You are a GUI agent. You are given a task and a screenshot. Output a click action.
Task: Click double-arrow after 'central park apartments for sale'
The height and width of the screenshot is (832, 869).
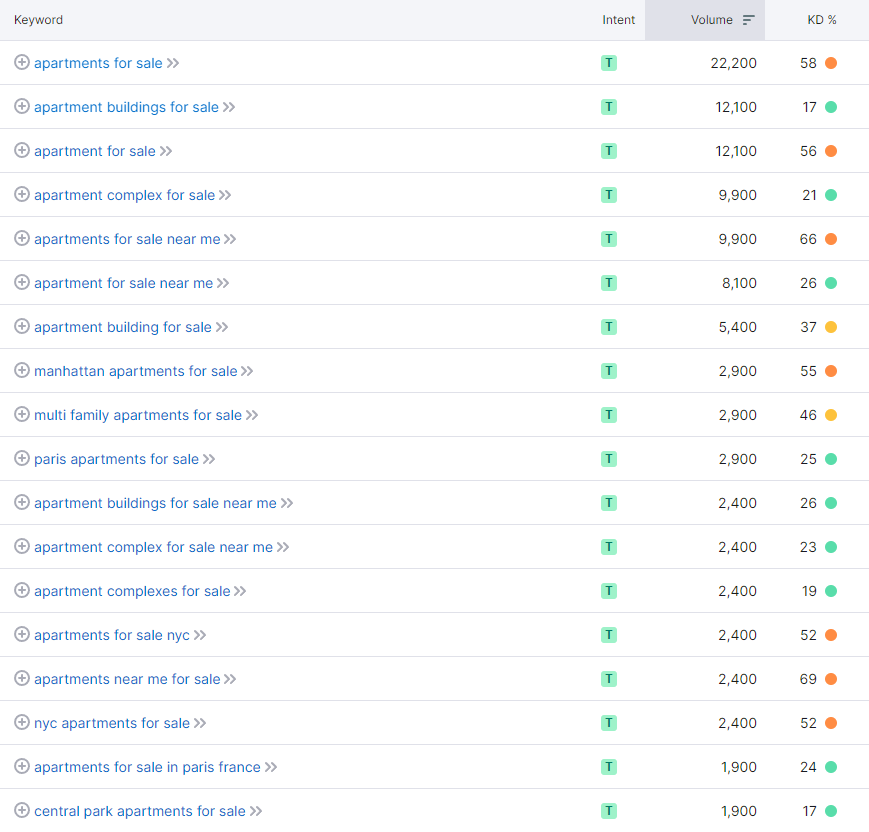click(255, 811)
